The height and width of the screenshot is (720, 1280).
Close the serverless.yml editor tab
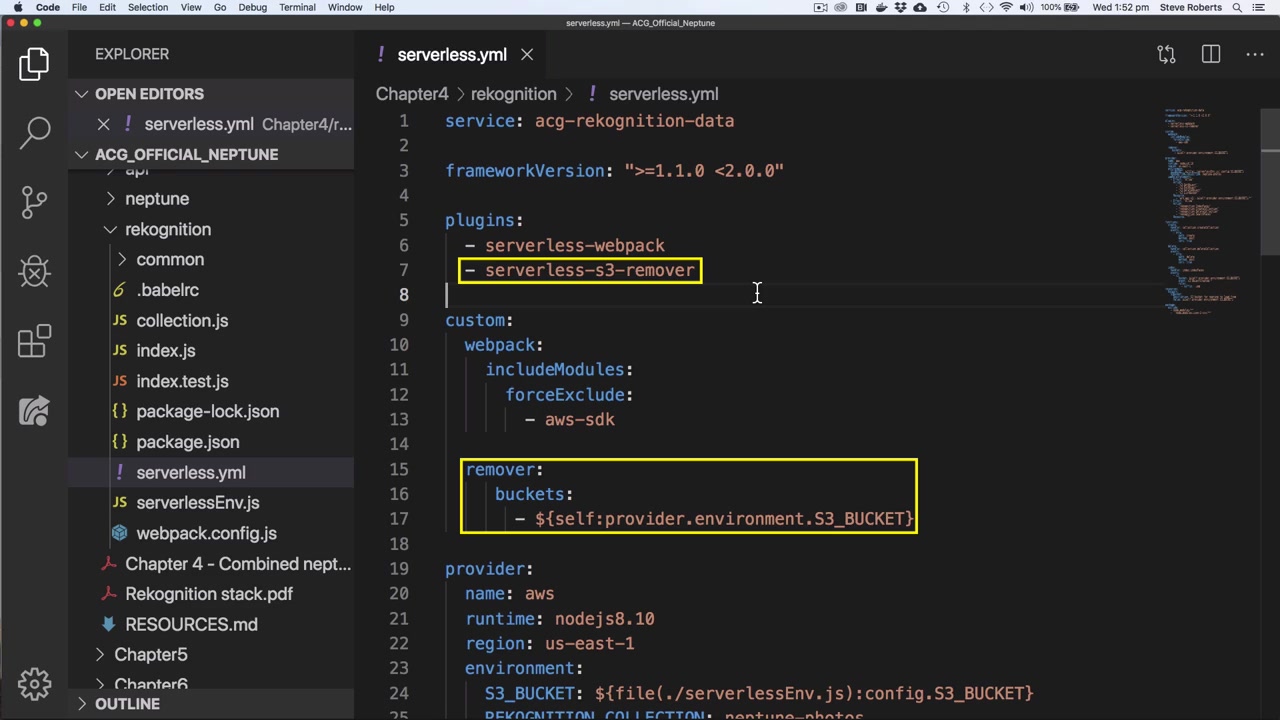pyautogui.click(x=527, y=55)
